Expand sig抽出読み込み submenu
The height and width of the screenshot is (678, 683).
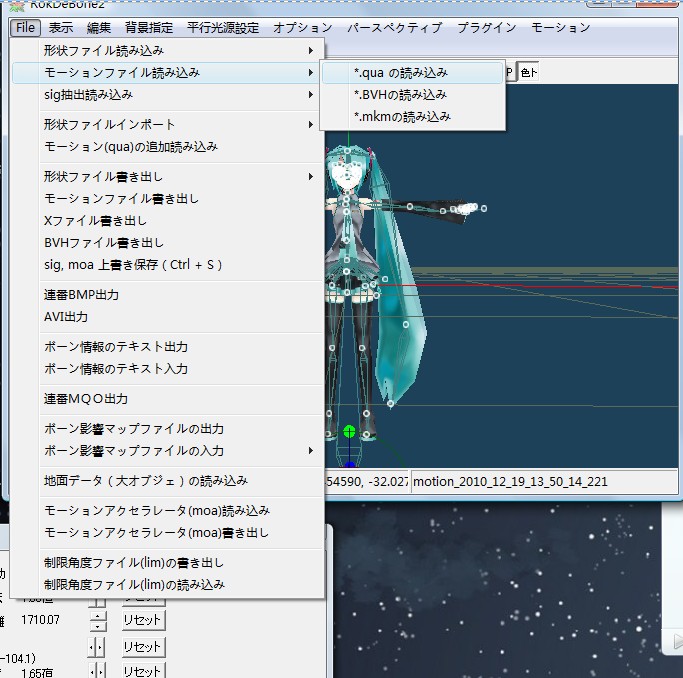[168, 94]
